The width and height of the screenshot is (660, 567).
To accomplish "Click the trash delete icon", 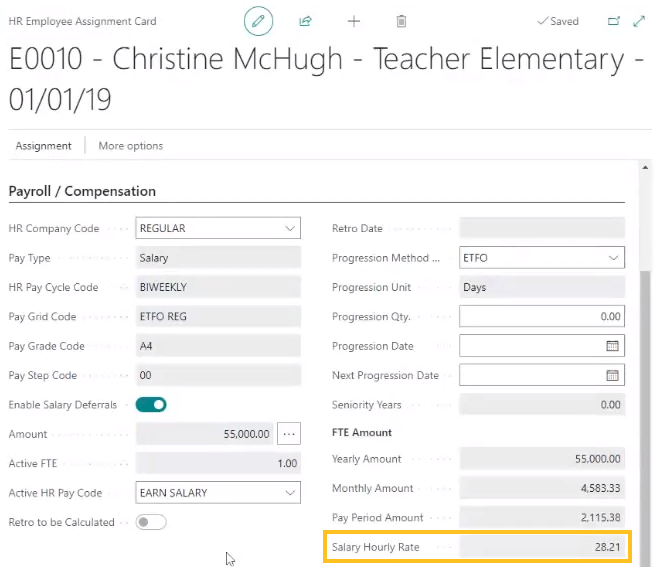I will [401, 21].
